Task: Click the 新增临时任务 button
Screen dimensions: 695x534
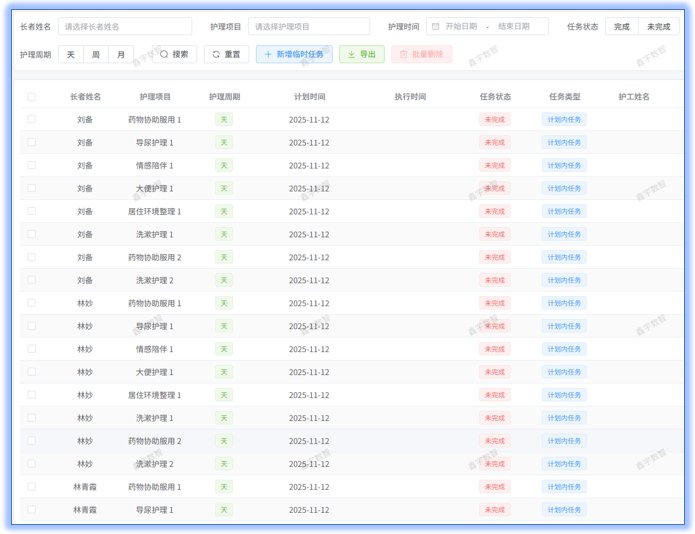Action: (x=294, y=55)
